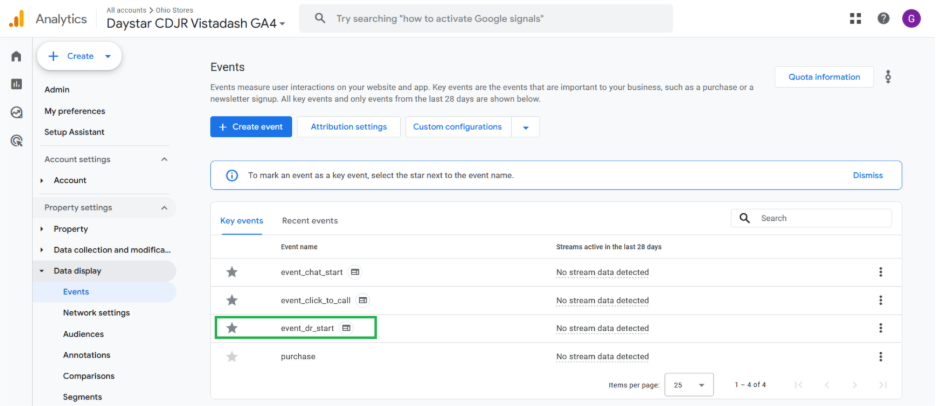Open more options for event_dr_start row
This screenshot has height=406, width=936.
coord(880,328)
